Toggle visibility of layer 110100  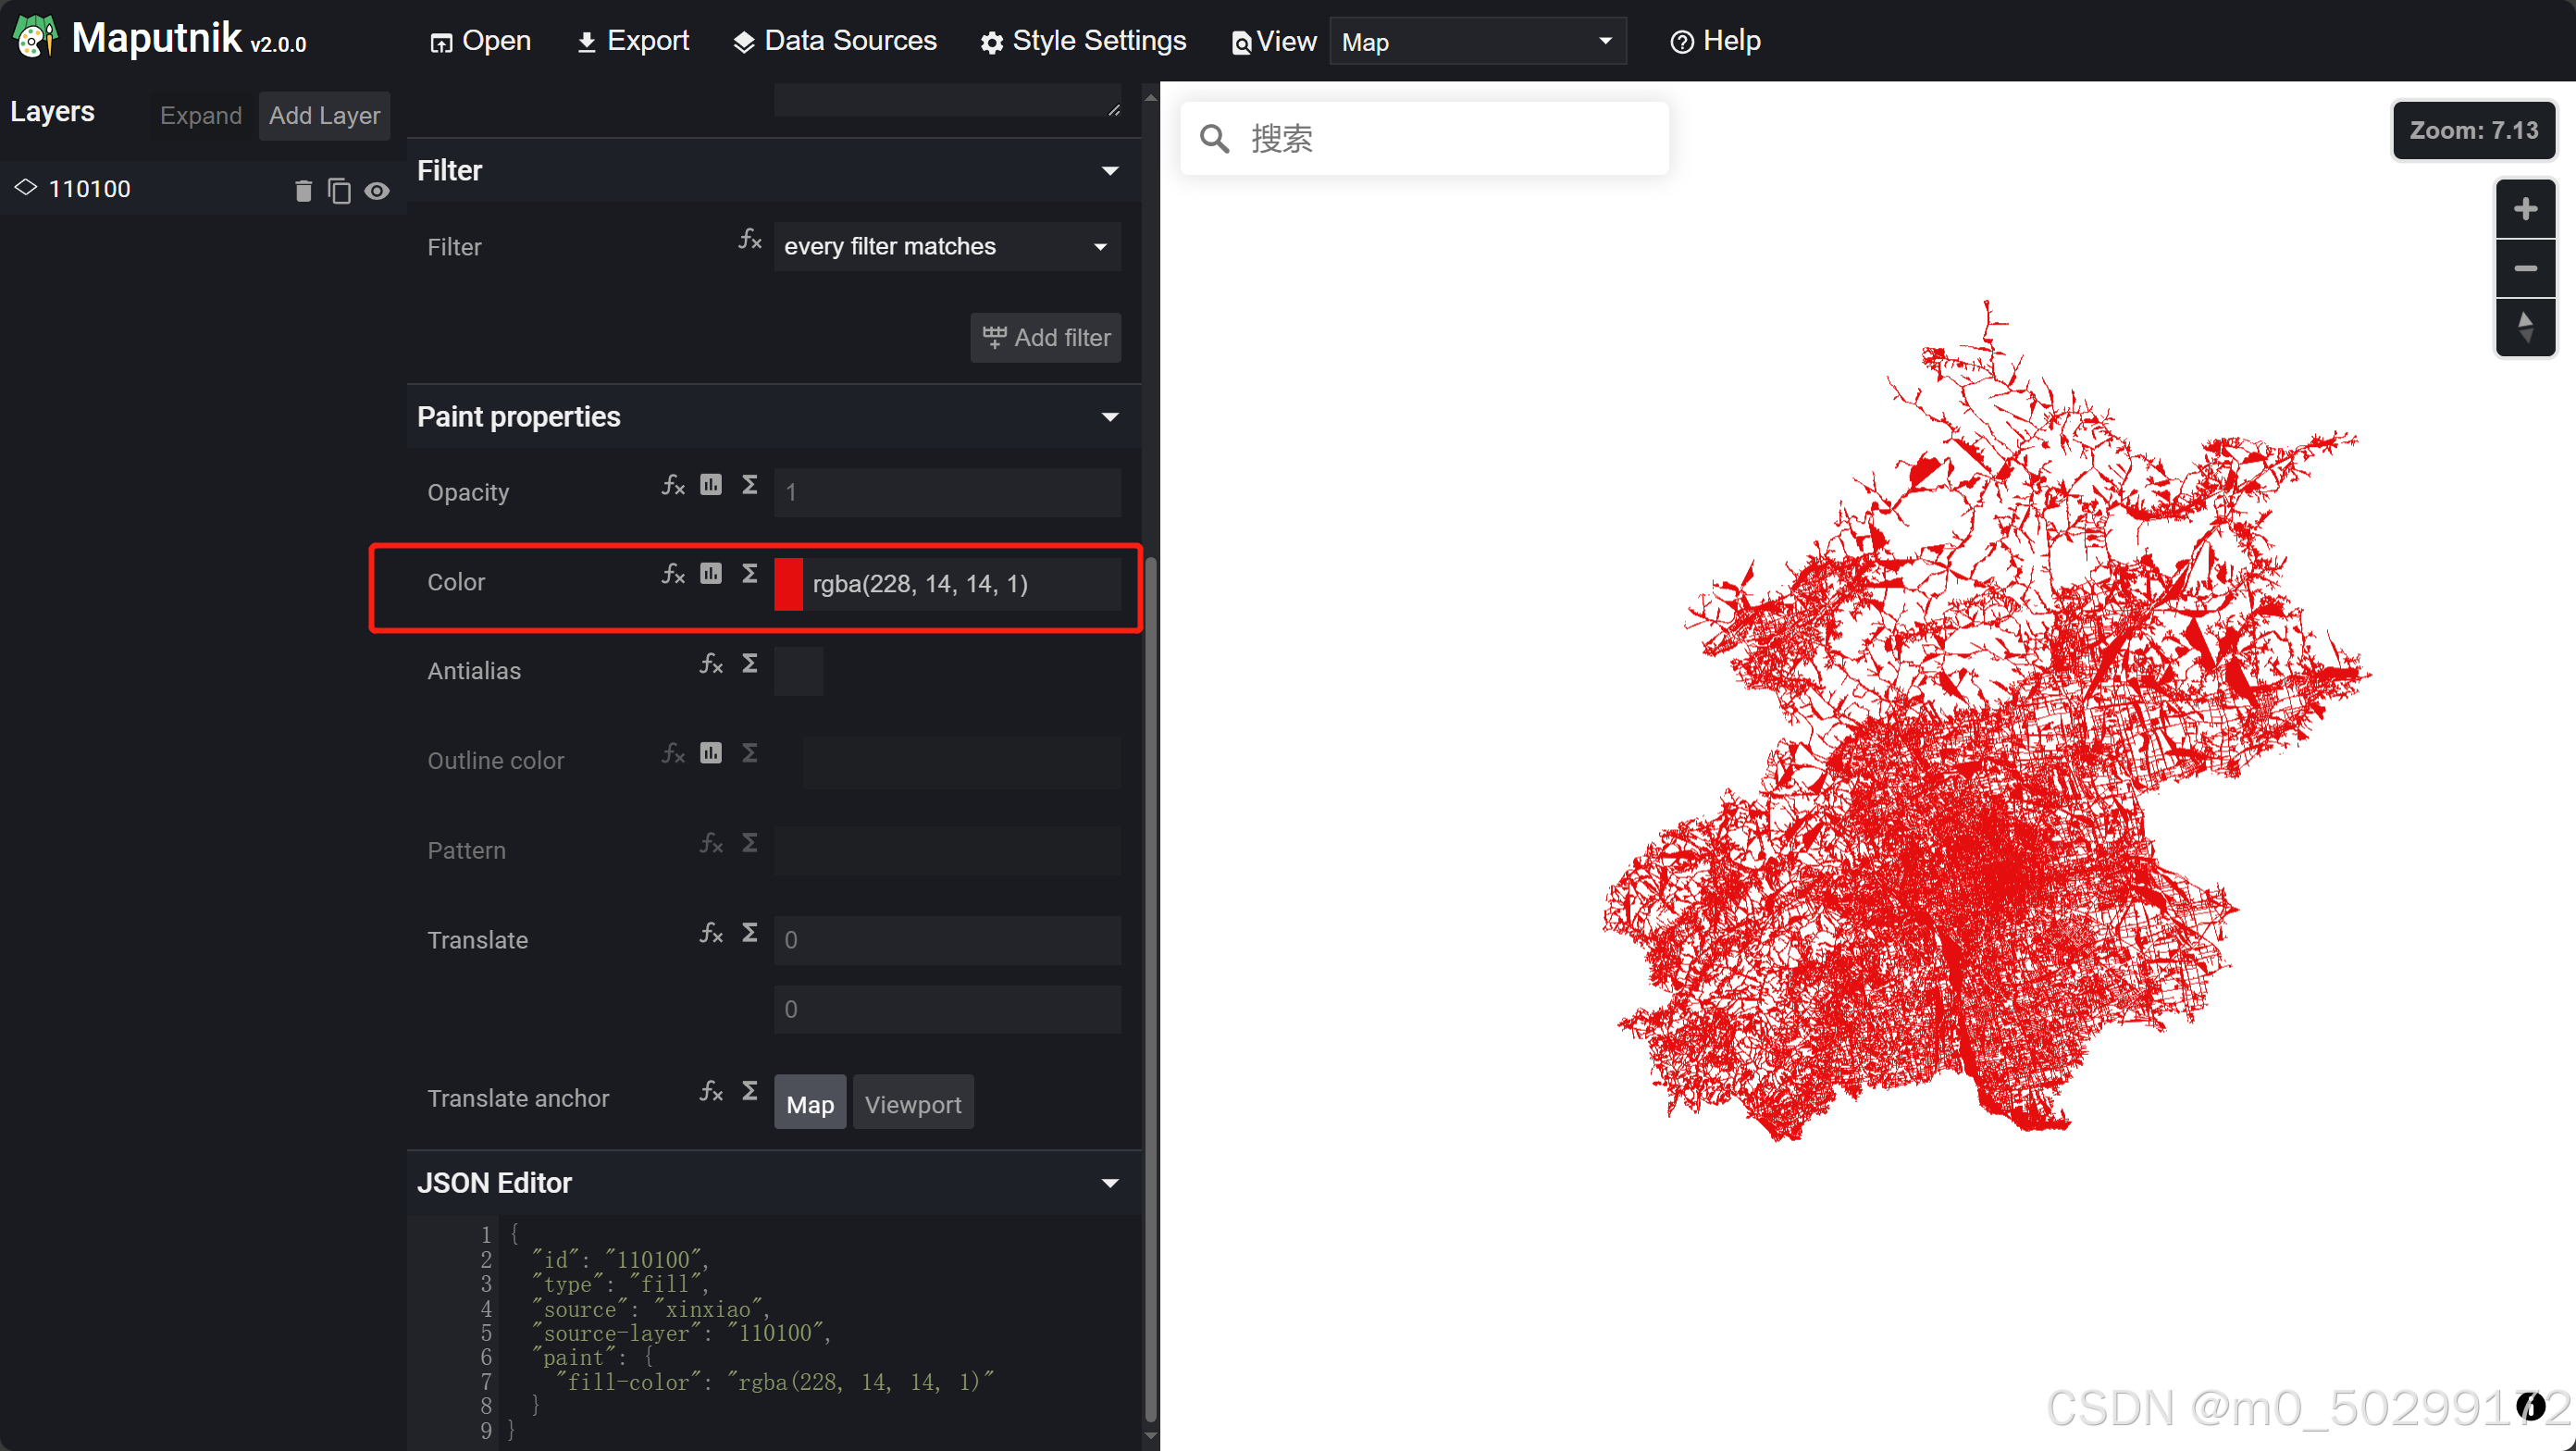(x=376, y=190)
